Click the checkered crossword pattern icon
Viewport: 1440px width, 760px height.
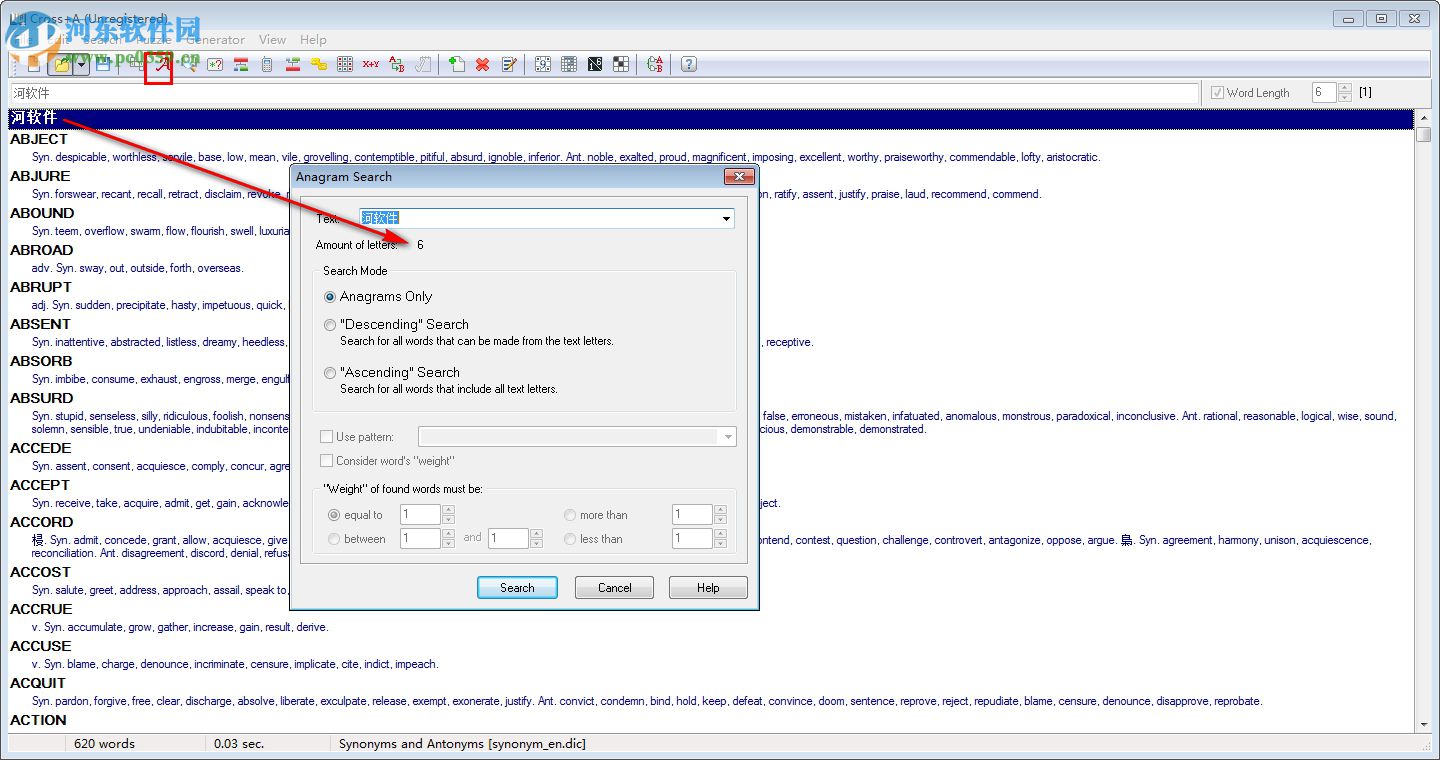coord(621,65)
